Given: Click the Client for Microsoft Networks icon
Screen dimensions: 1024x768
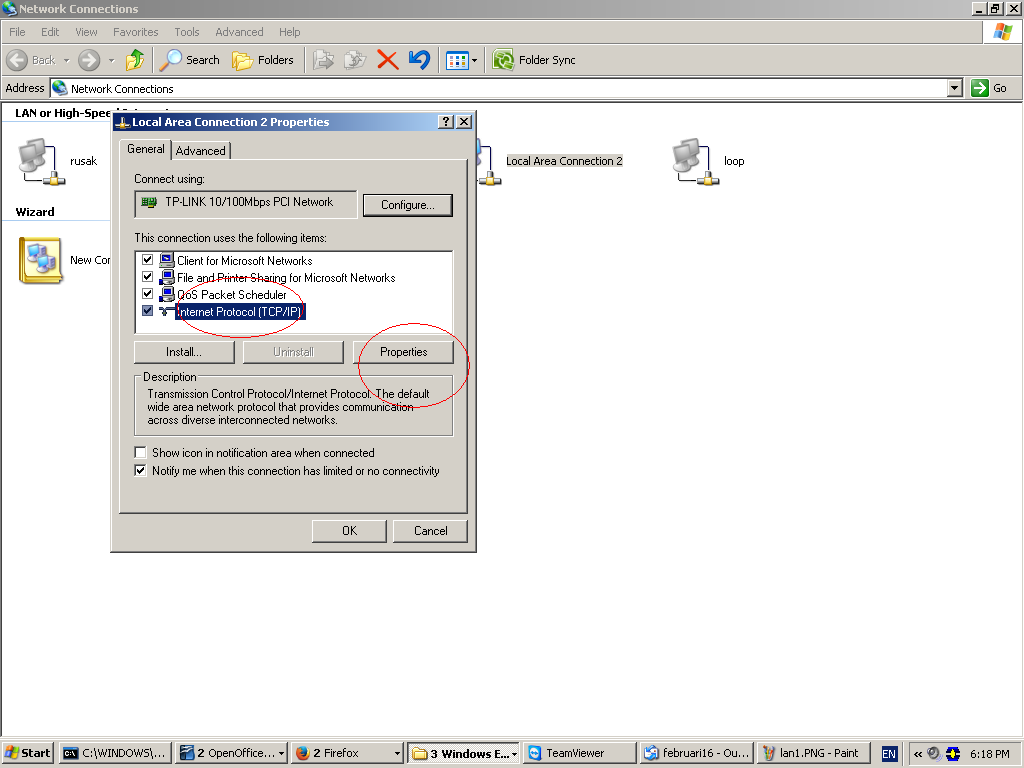Looking at the screenshot, I should tap(167, 260).
